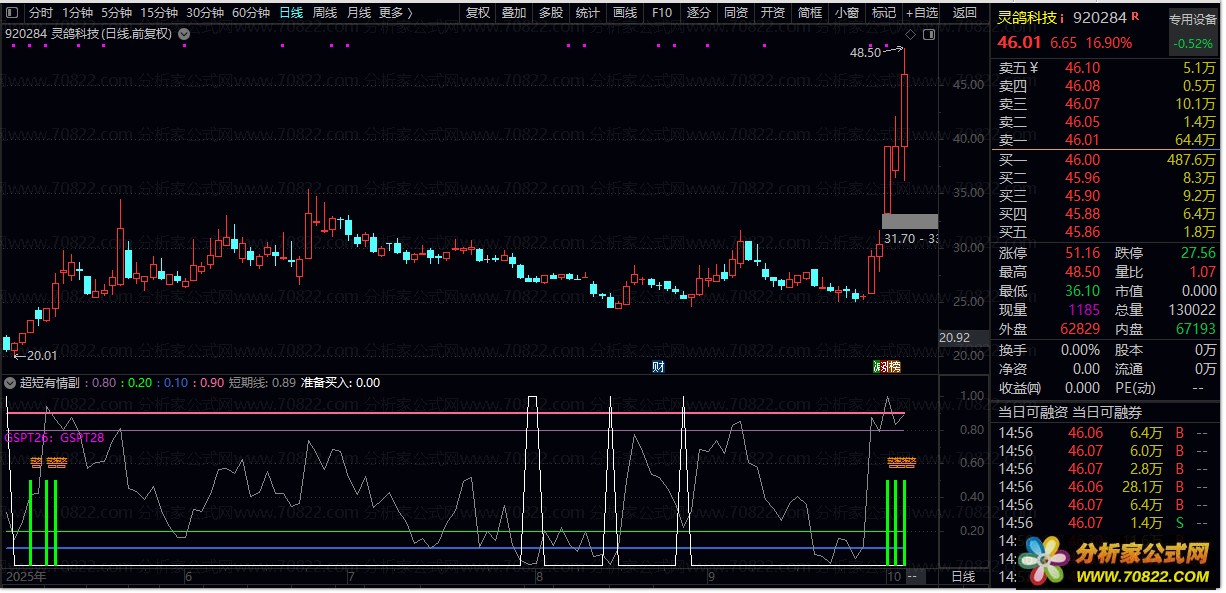Click the 日线 period label at bottom right
Screen dimensions: 1226x593
962,577
